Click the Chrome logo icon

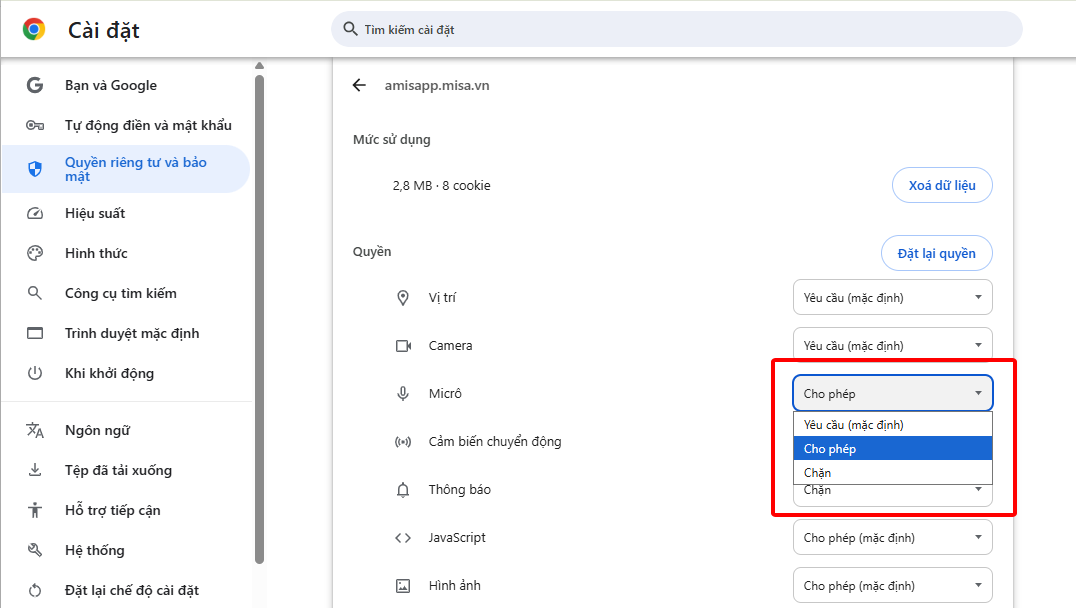[34, 30]
